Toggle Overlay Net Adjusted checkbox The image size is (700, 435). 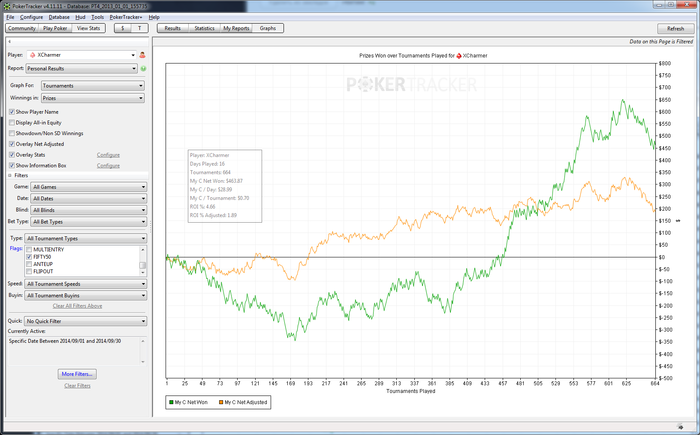[x=12, y=144]
